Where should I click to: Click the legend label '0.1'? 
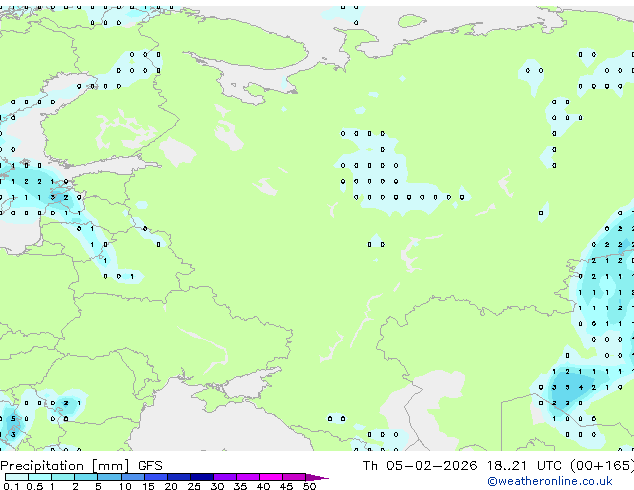[x=11, y=486]
